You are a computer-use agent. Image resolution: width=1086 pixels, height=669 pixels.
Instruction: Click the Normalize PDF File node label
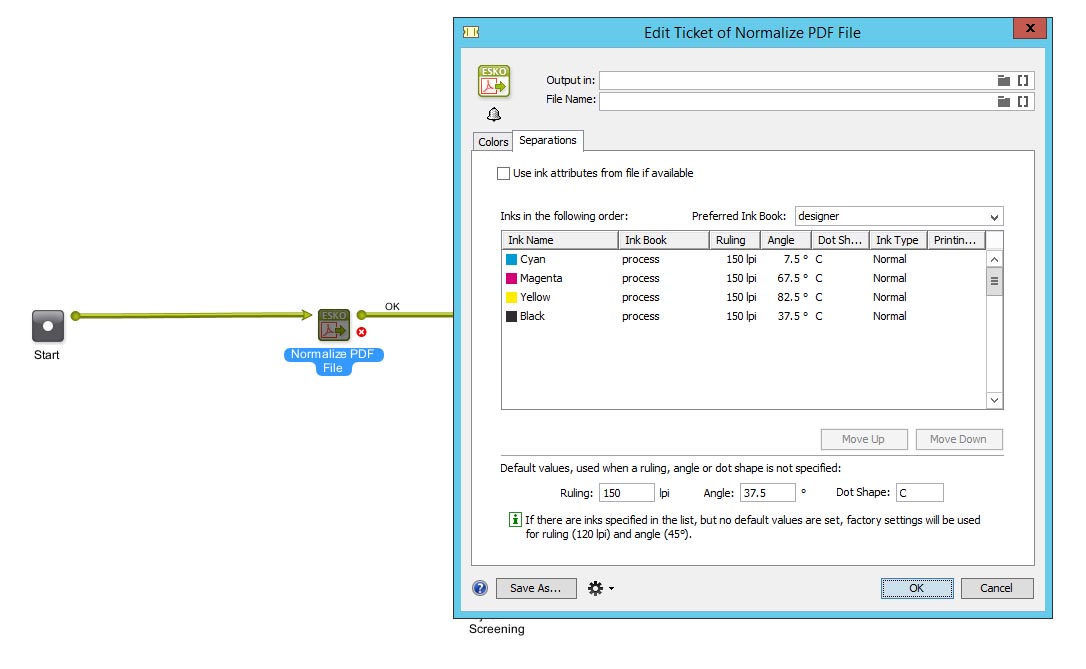click(x=333, y=361)
